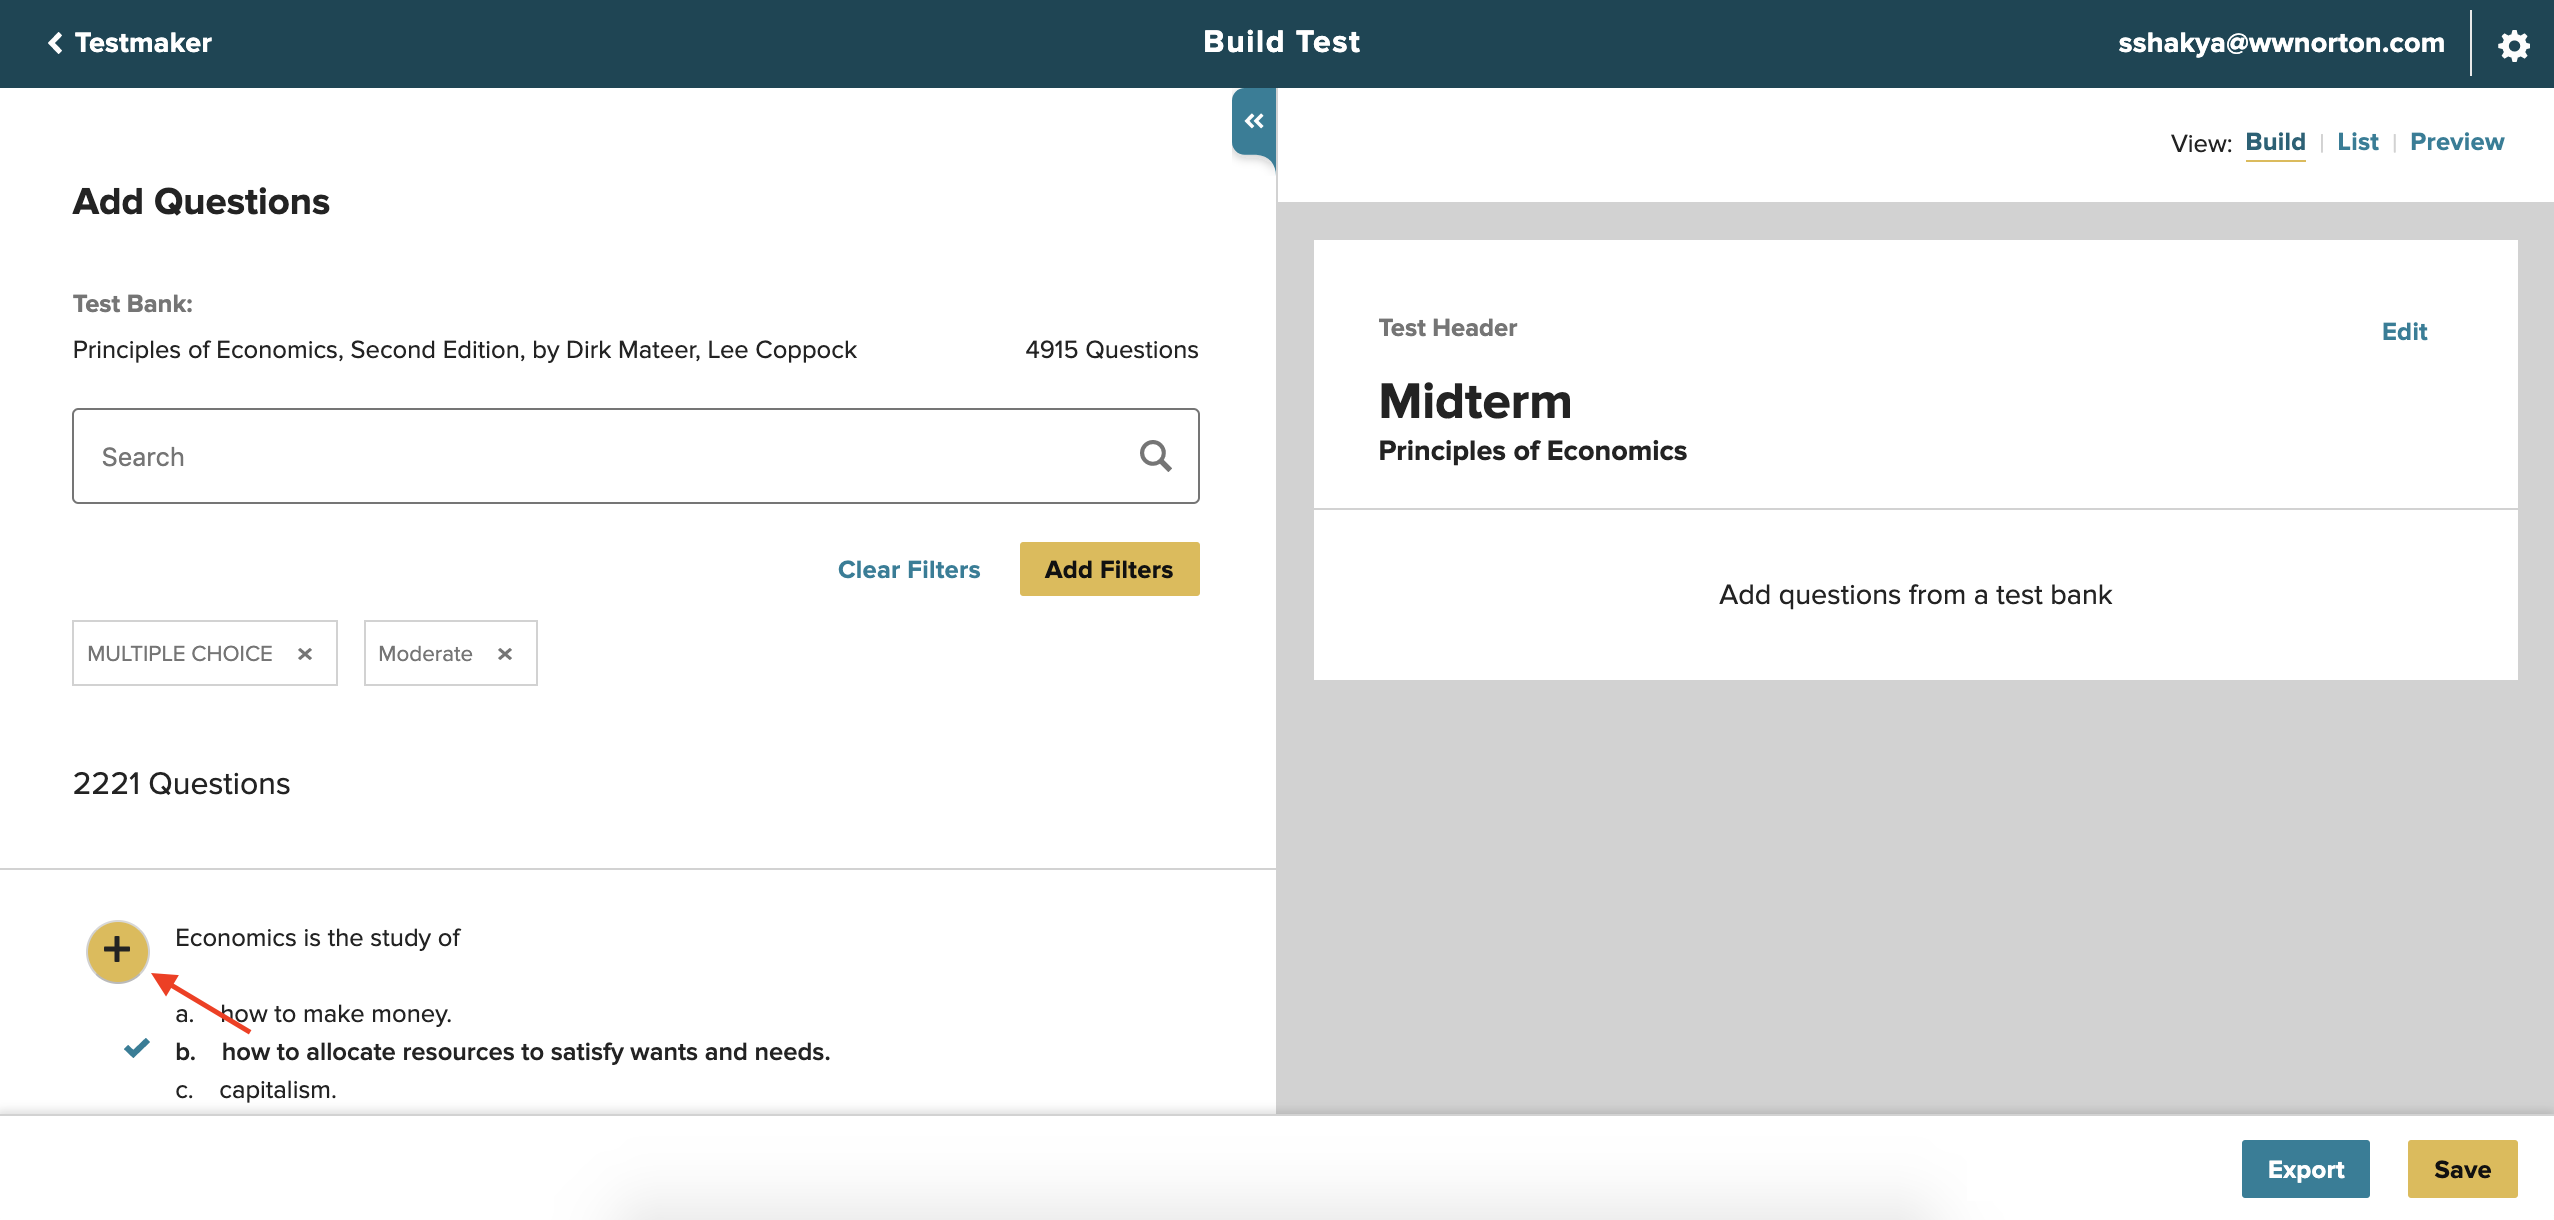Open the Add Filters dialog
This screenshot has height=1220, width=2554.
click(1108, 570)
